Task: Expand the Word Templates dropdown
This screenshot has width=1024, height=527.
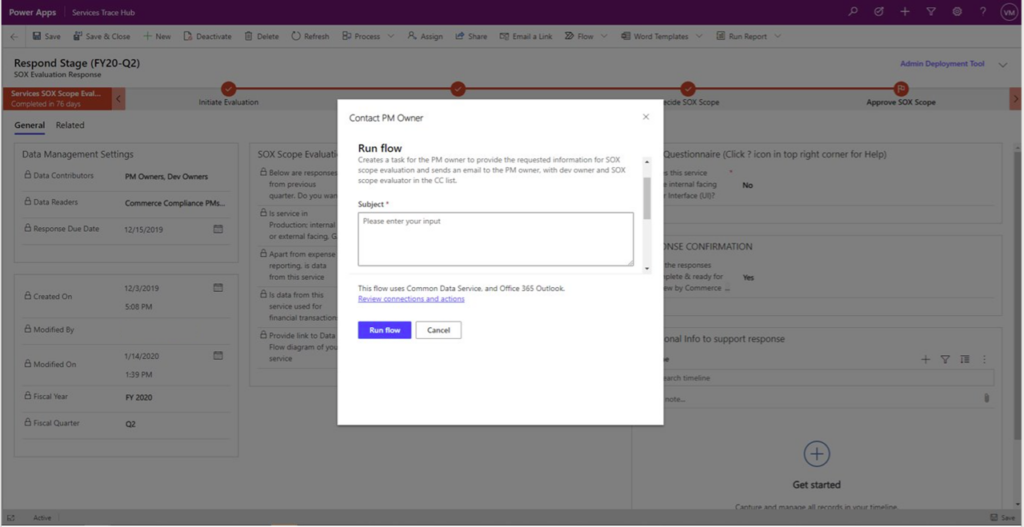Action: tap(699, 37)
